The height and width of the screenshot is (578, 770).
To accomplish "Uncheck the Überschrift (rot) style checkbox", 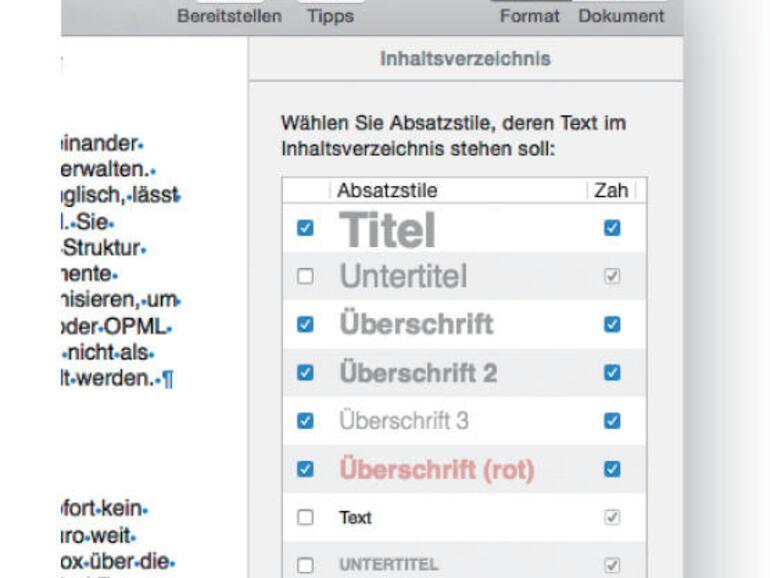I will (306, 469).
